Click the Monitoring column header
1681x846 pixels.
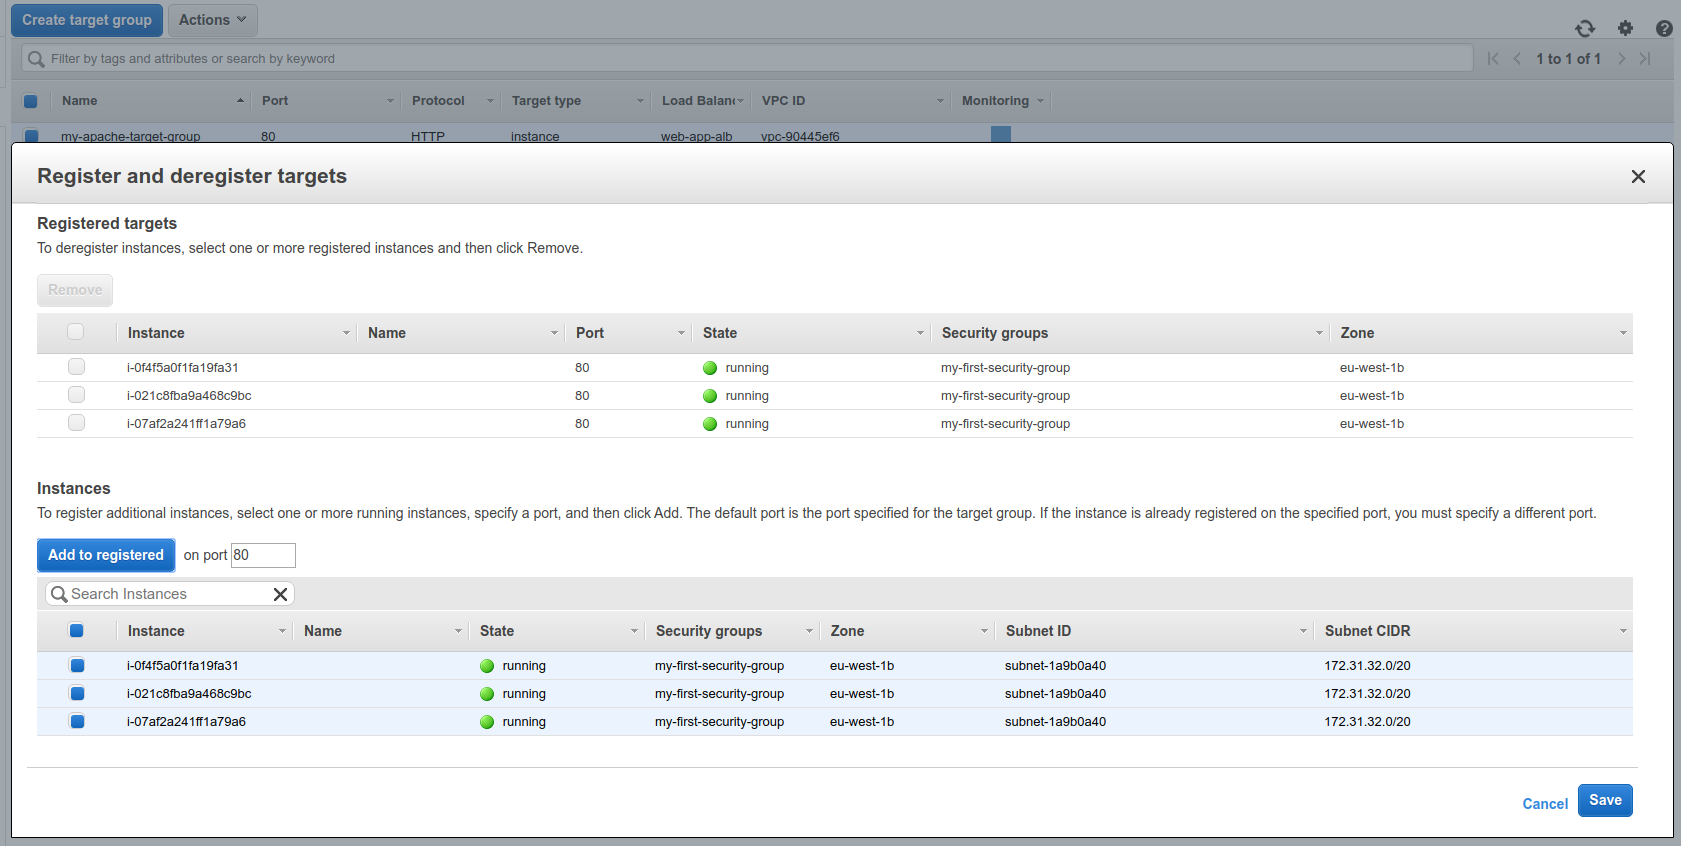[x=995, y=101]
